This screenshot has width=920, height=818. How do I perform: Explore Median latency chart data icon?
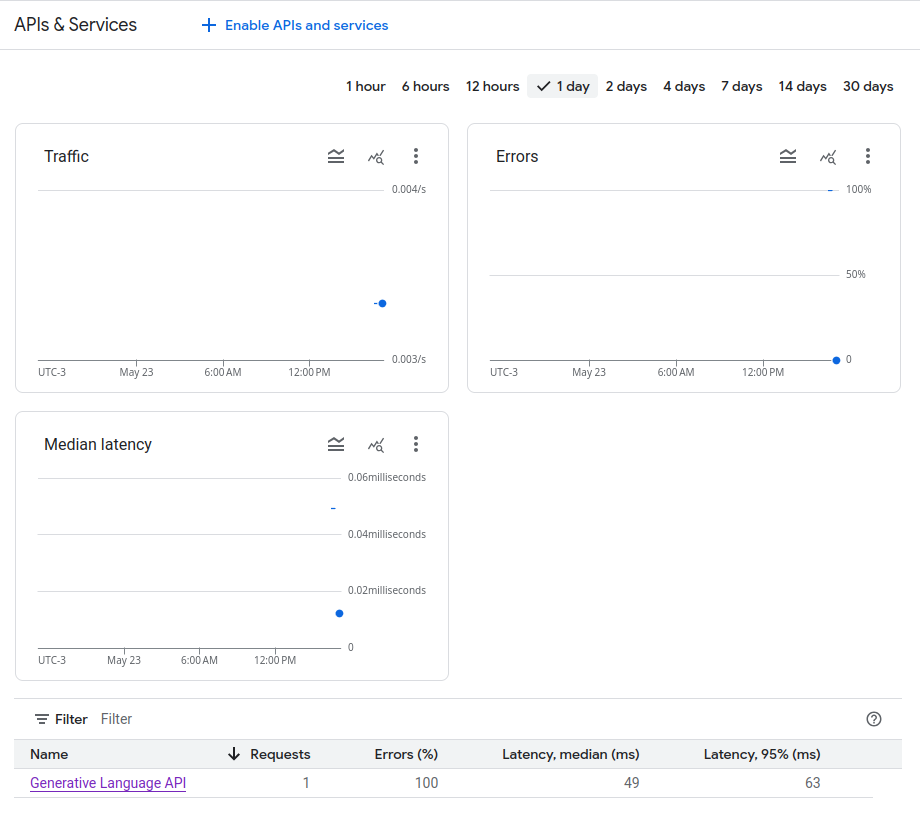pos(376,445)
